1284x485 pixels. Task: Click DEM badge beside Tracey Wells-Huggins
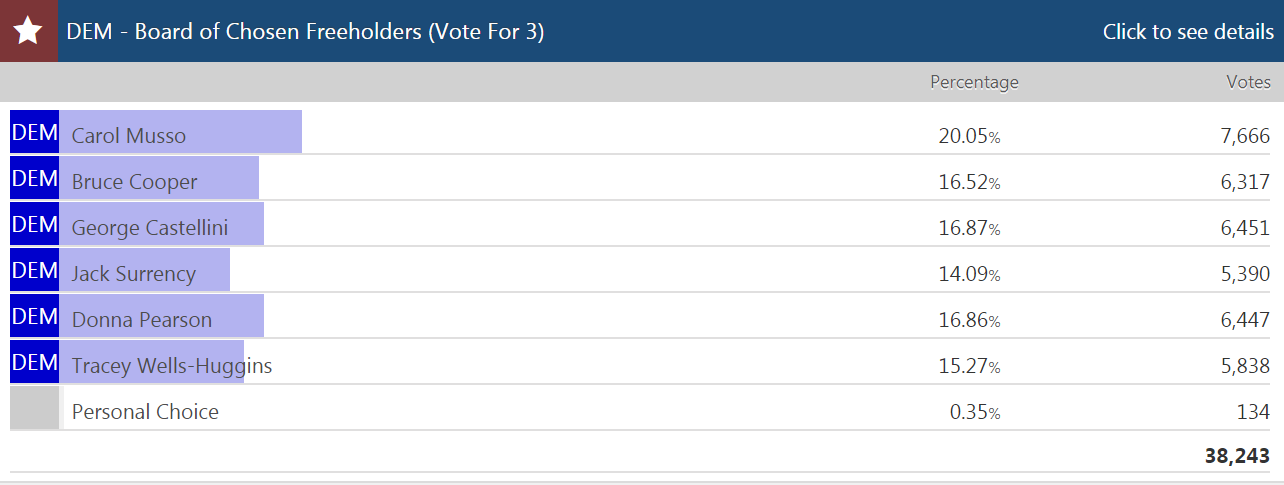click(35, 362)
